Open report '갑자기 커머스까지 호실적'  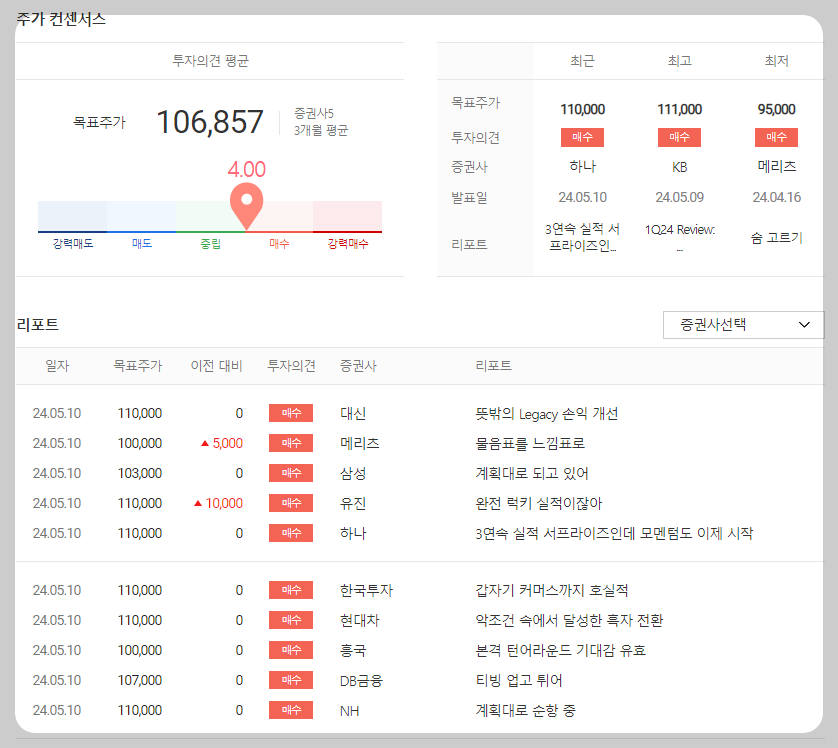pyautogui.click(x=552, y=590)
